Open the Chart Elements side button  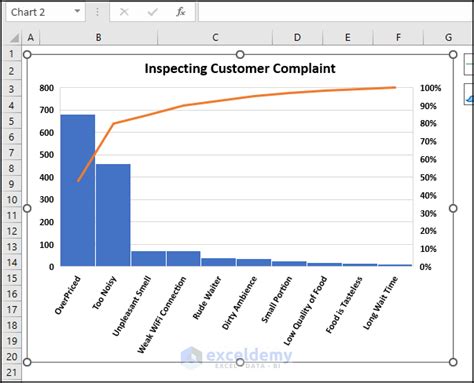pyautogui.click(x=469, y=64)
